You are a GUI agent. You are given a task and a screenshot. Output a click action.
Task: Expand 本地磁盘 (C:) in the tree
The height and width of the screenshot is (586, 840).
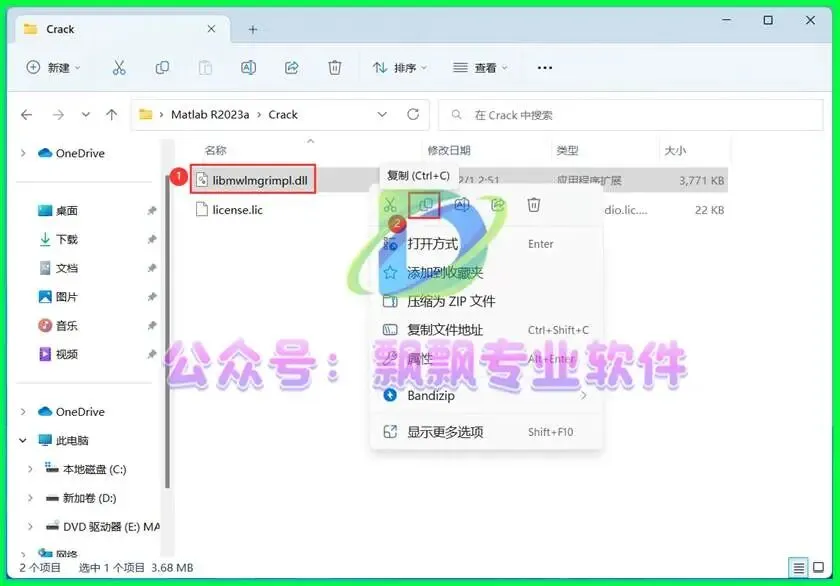click(31, 469)
